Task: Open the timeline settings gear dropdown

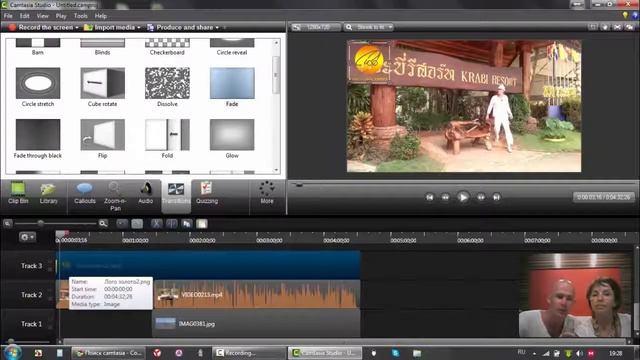Action: (x=27, y=237)
